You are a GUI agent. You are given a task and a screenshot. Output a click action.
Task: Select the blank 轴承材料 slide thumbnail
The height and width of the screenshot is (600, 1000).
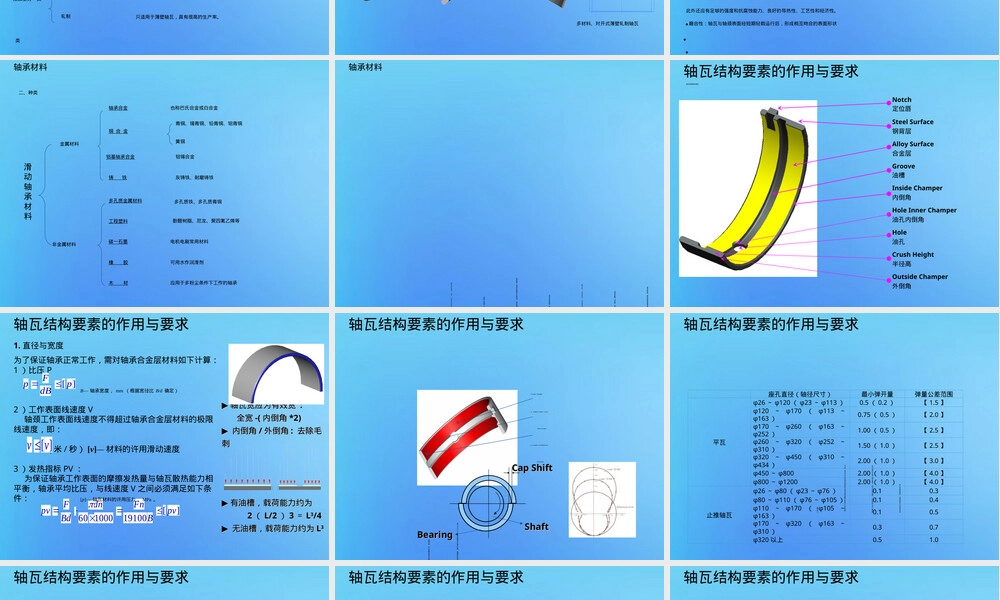tap(499, 183)
